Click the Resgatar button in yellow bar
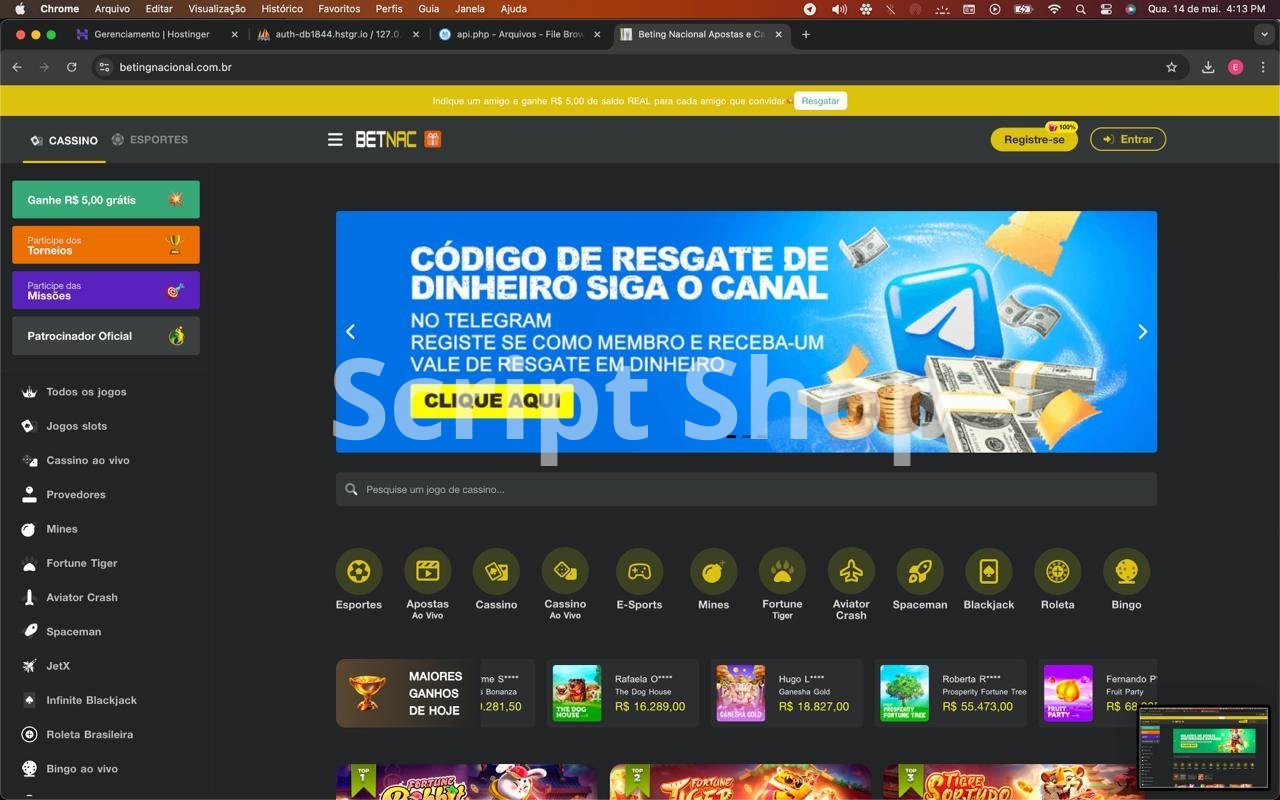The height and width of the screenshot is (800, 1280). pos(820,101)
